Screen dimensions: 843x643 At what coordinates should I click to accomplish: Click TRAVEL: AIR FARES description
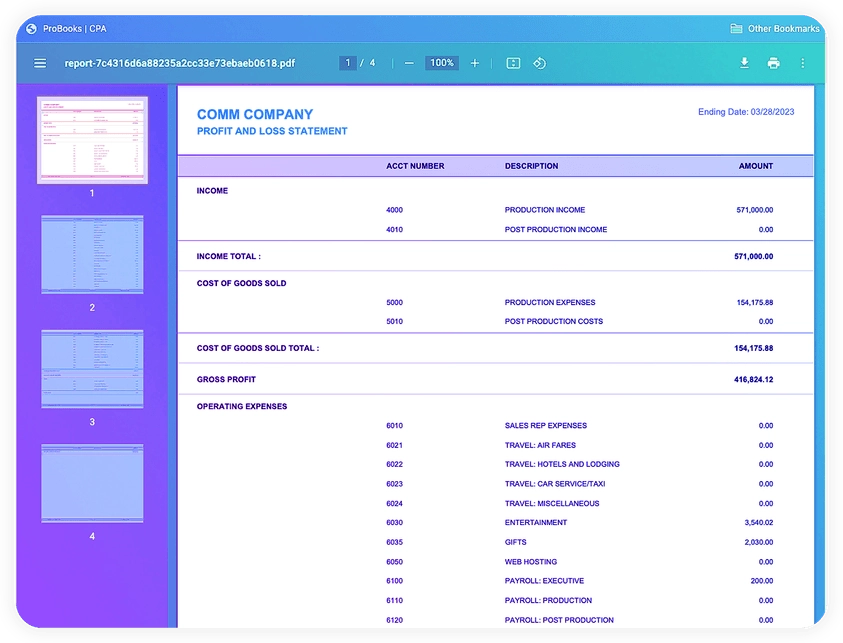(x=540, y=445)
